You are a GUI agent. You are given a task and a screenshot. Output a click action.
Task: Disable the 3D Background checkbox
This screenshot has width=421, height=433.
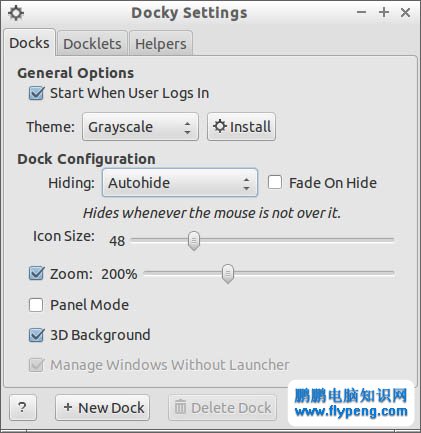(x=36, y=335)
